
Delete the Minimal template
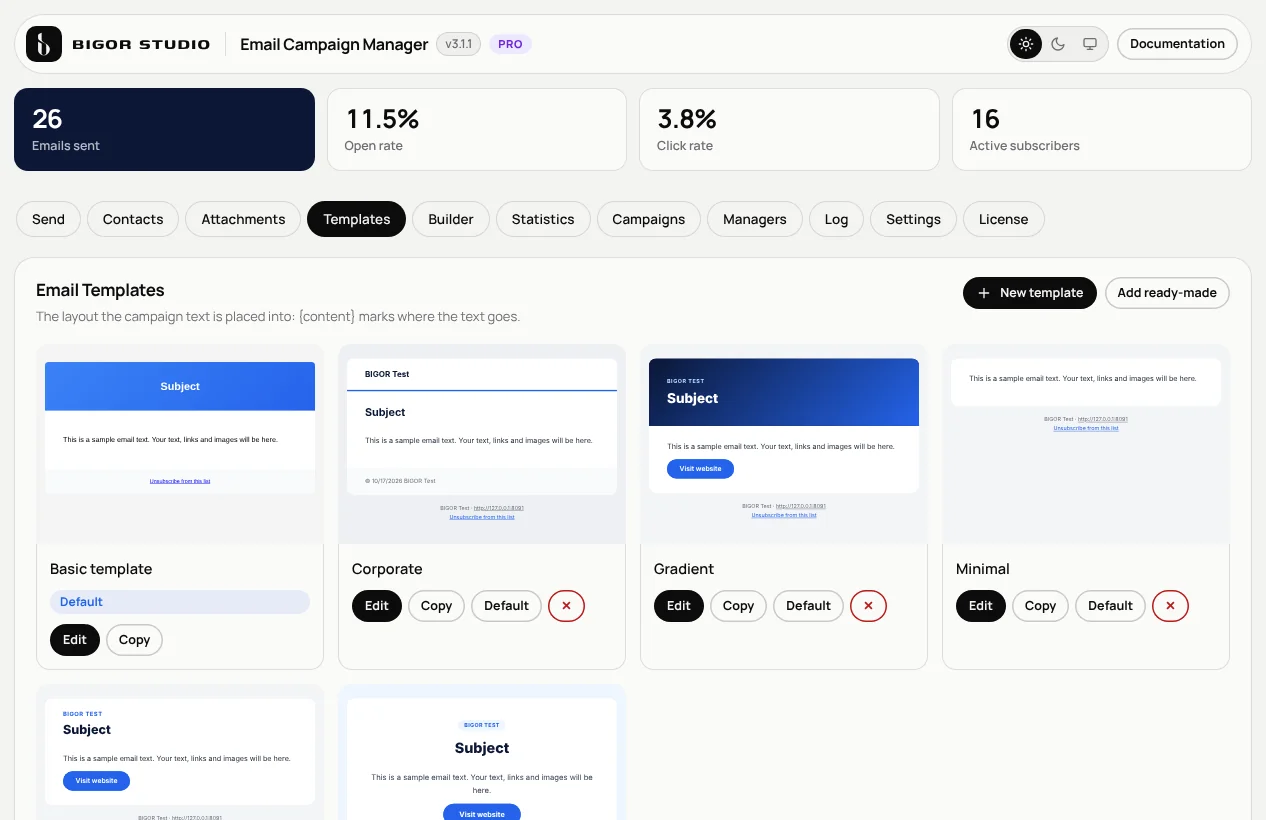tap(1170, 606)
